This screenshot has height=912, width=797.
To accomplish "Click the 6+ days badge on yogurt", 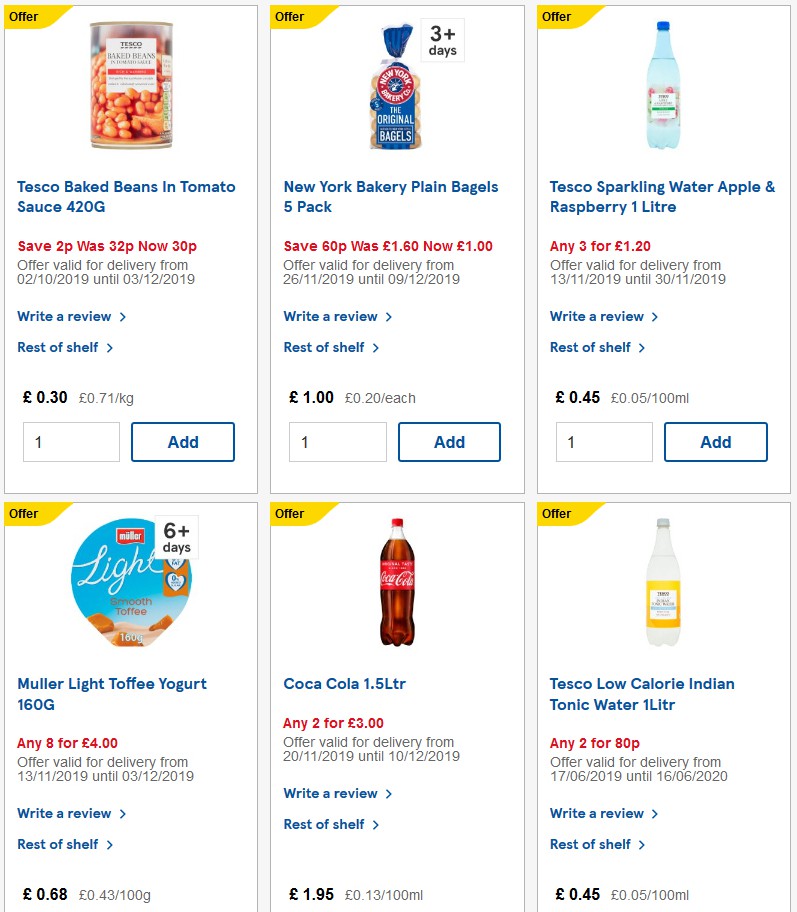I will point(176,537).
